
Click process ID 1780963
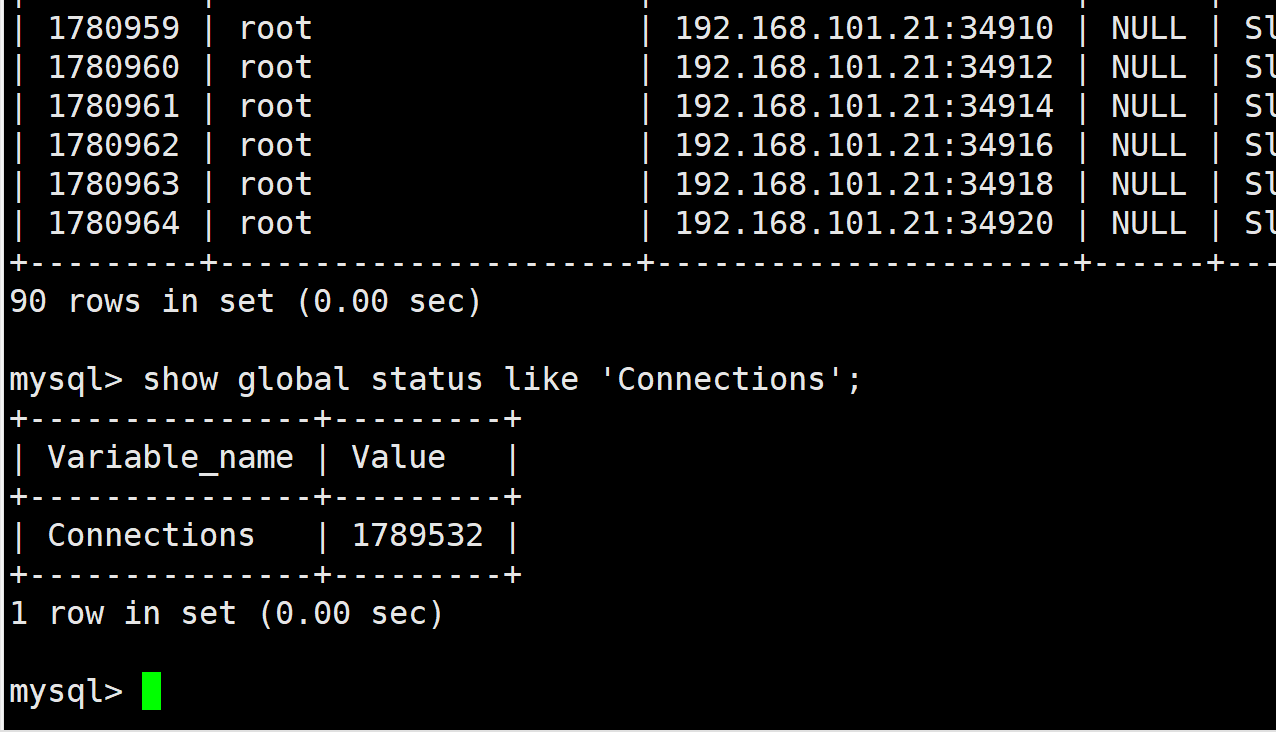point(114,184)
